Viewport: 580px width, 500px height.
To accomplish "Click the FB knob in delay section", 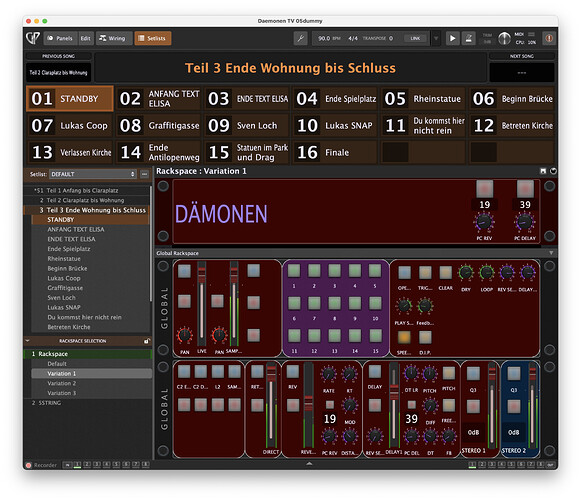I will [x=448, y=436].
